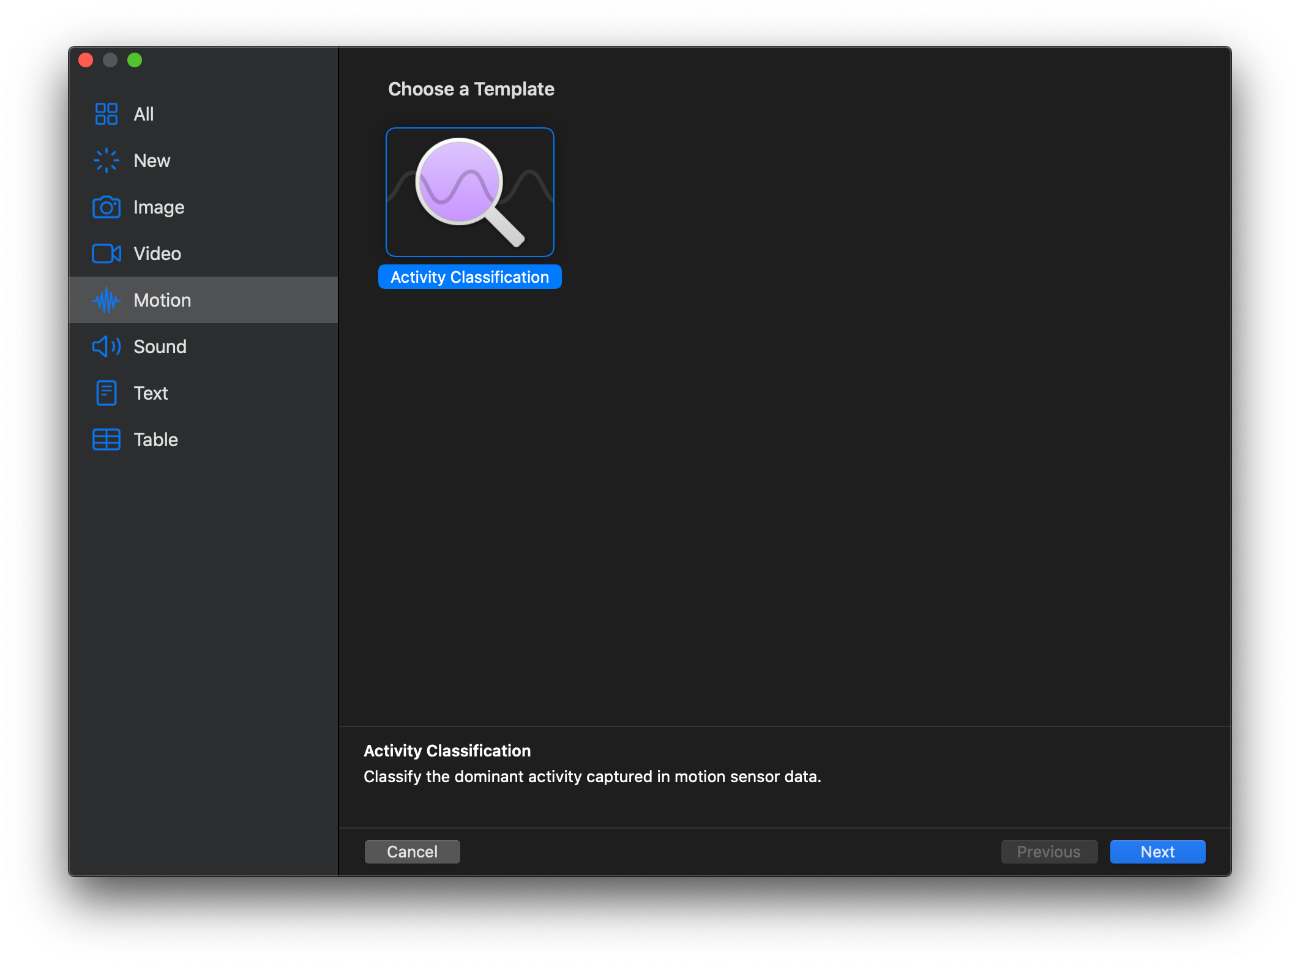Viewport: 1300px width, 967px height.
Task: Click the Image camera icon
Action: point(106,207)
